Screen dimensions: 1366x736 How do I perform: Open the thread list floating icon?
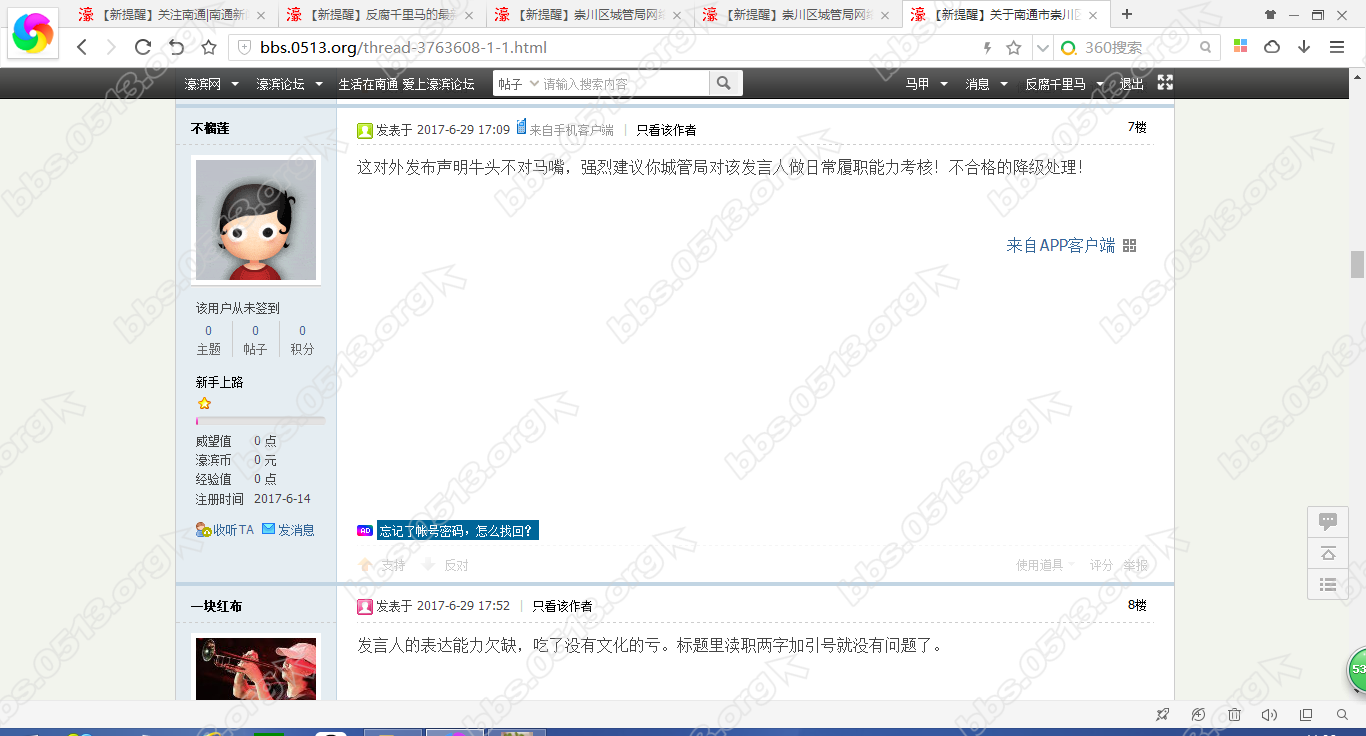[x=1328, y=585]
